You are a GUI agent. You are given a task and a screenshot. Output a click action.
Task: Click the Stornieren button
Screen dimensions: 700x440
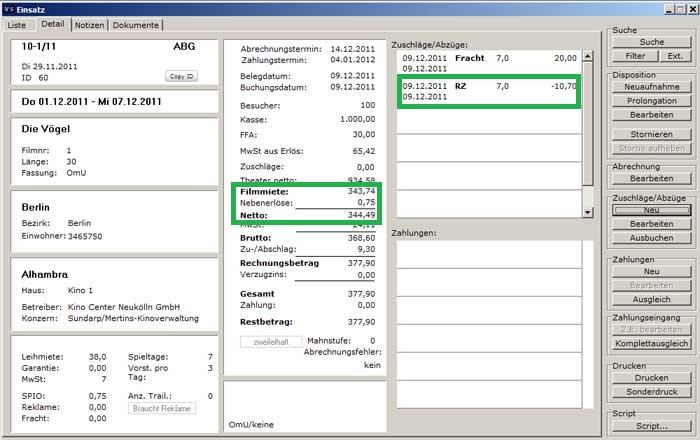pos(651,134)
